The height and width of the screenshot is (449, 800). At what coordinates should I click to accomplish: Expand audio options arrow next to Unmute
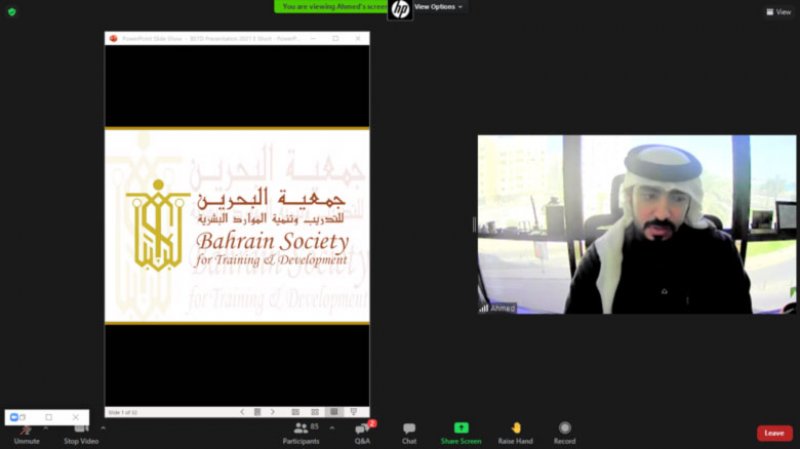pyautogui.click(x=46, y=428)
